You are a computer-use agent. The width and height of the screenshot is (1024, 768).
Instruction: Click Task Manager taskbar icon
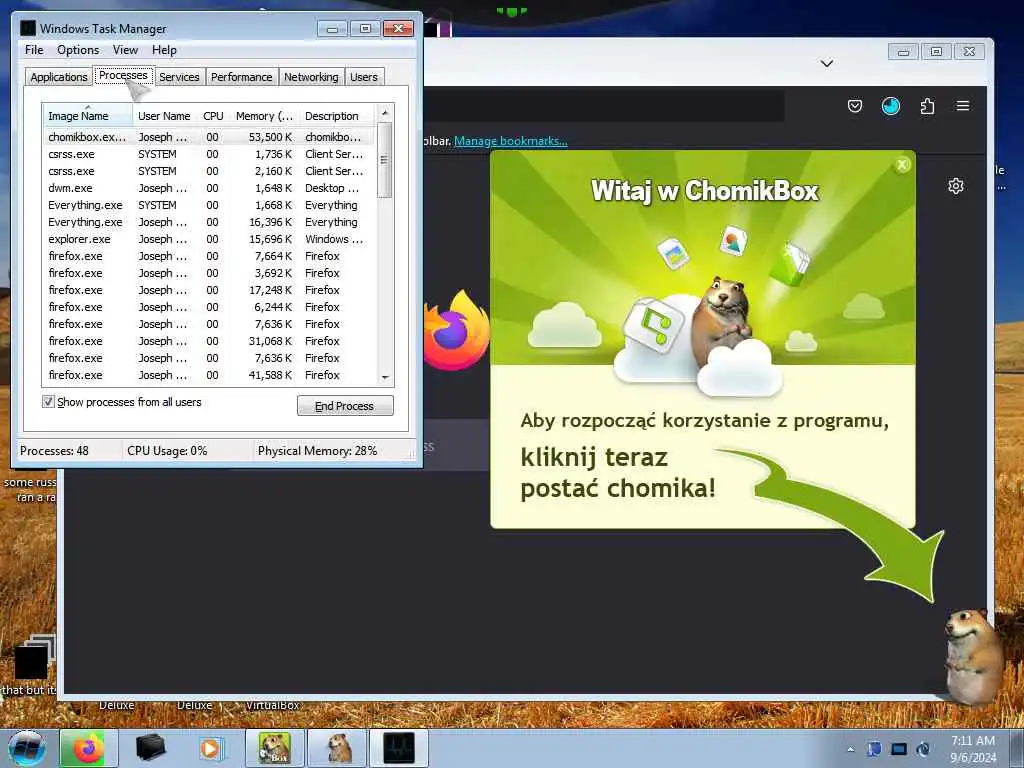(399, 748)
